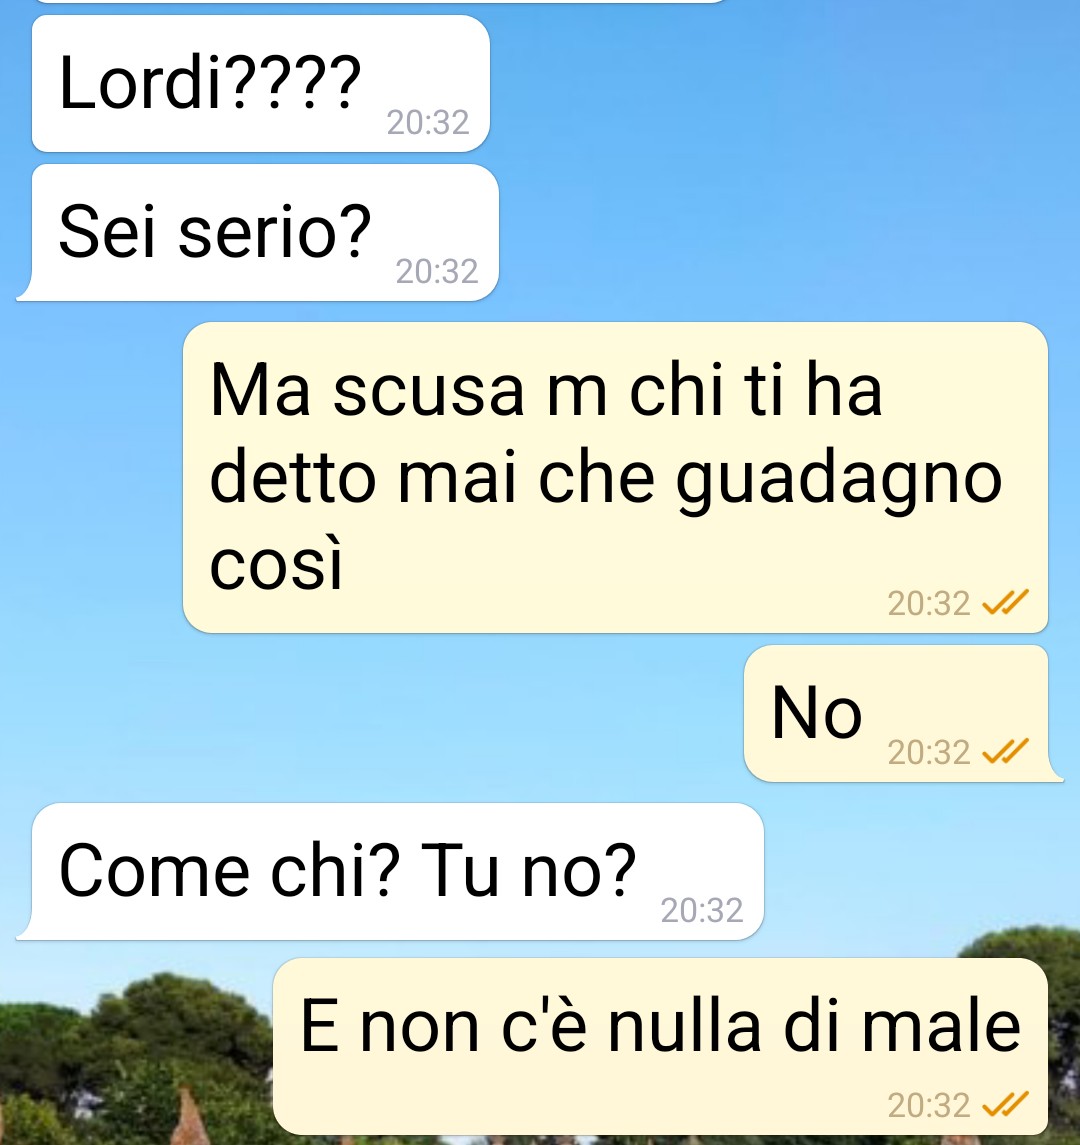Click the timestamp under 'guadagno così' message
The image size is (1080, 1145).
click(x=929, y=603)
